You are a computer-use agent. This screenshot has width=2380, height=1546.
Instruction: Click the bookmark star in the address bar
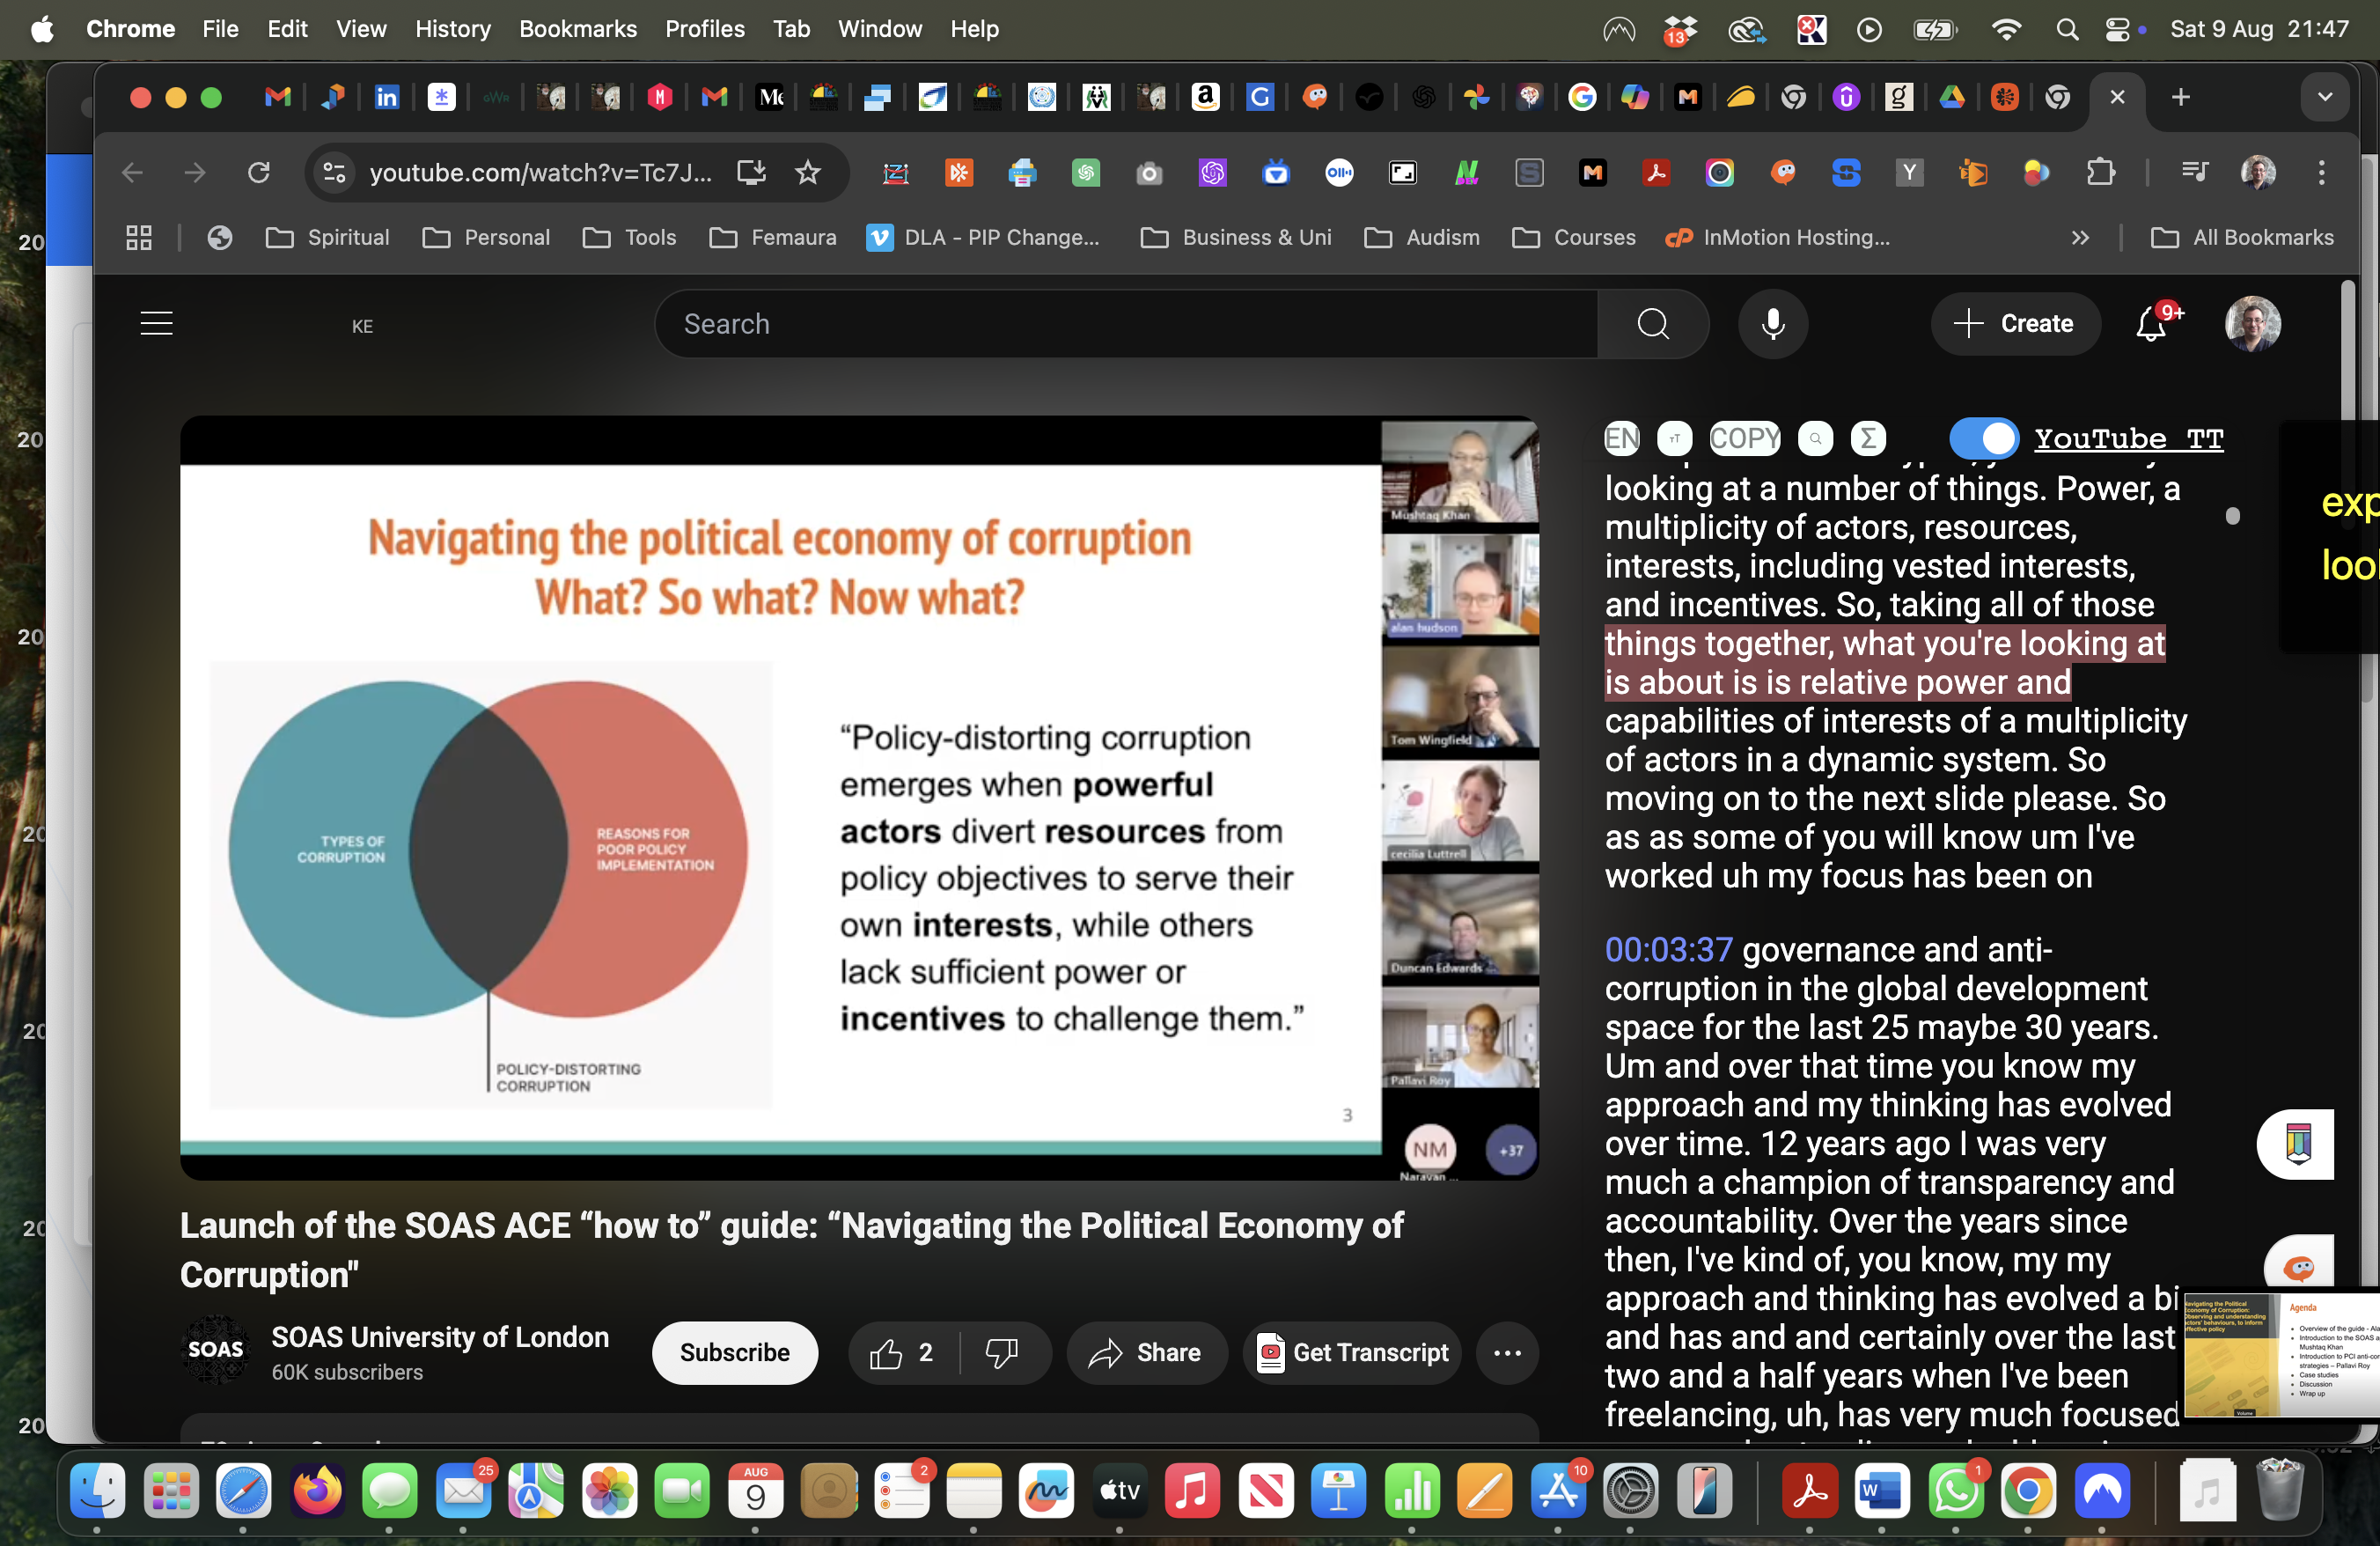[808, 172]
